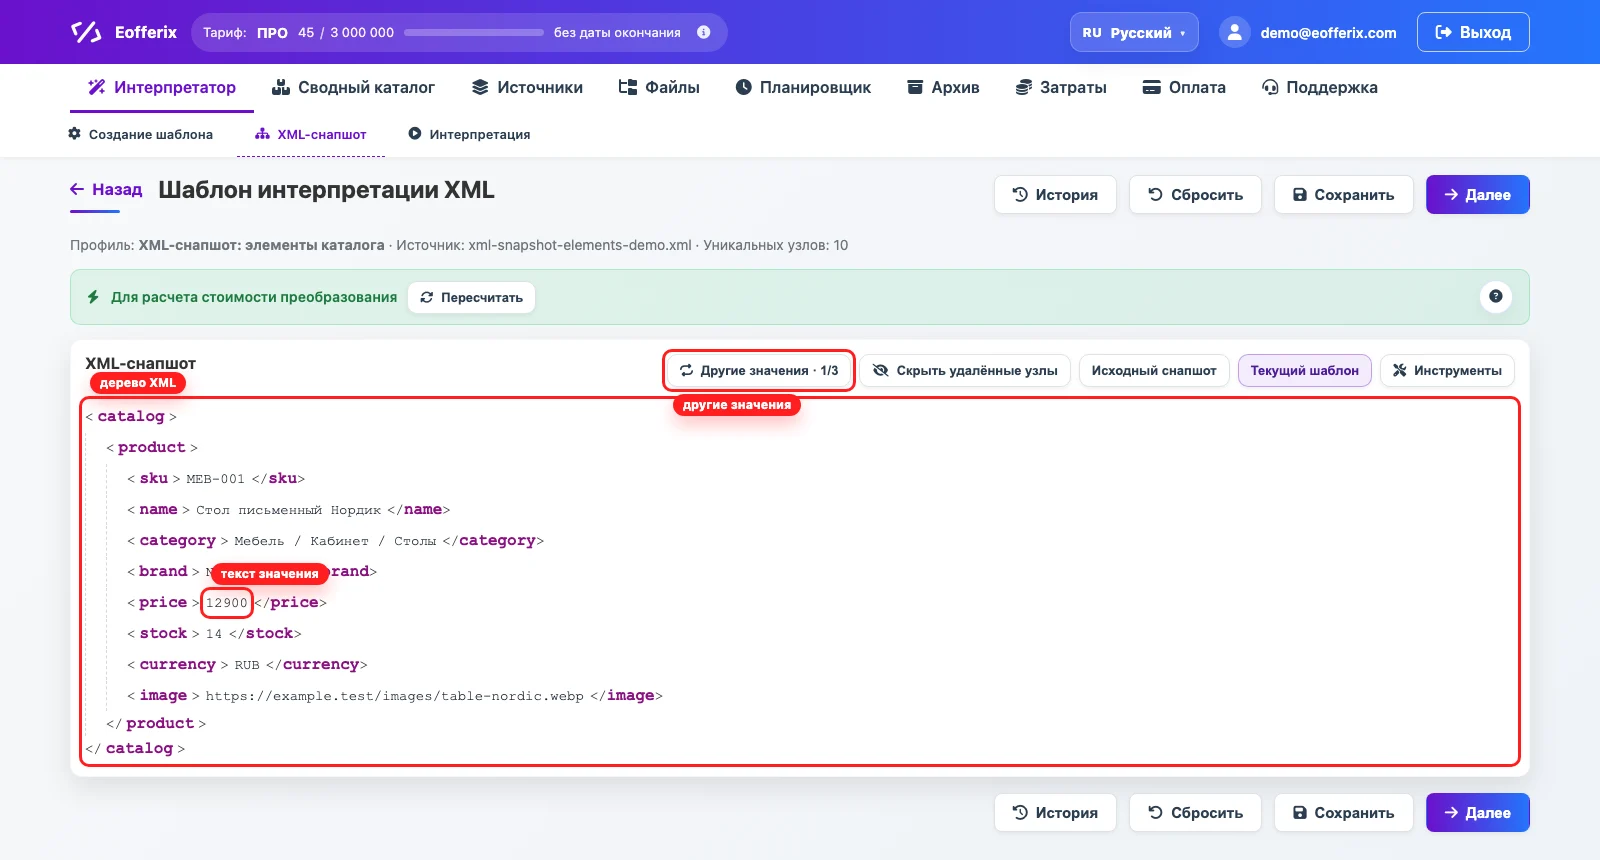Select the opening product node

[151, 447]
